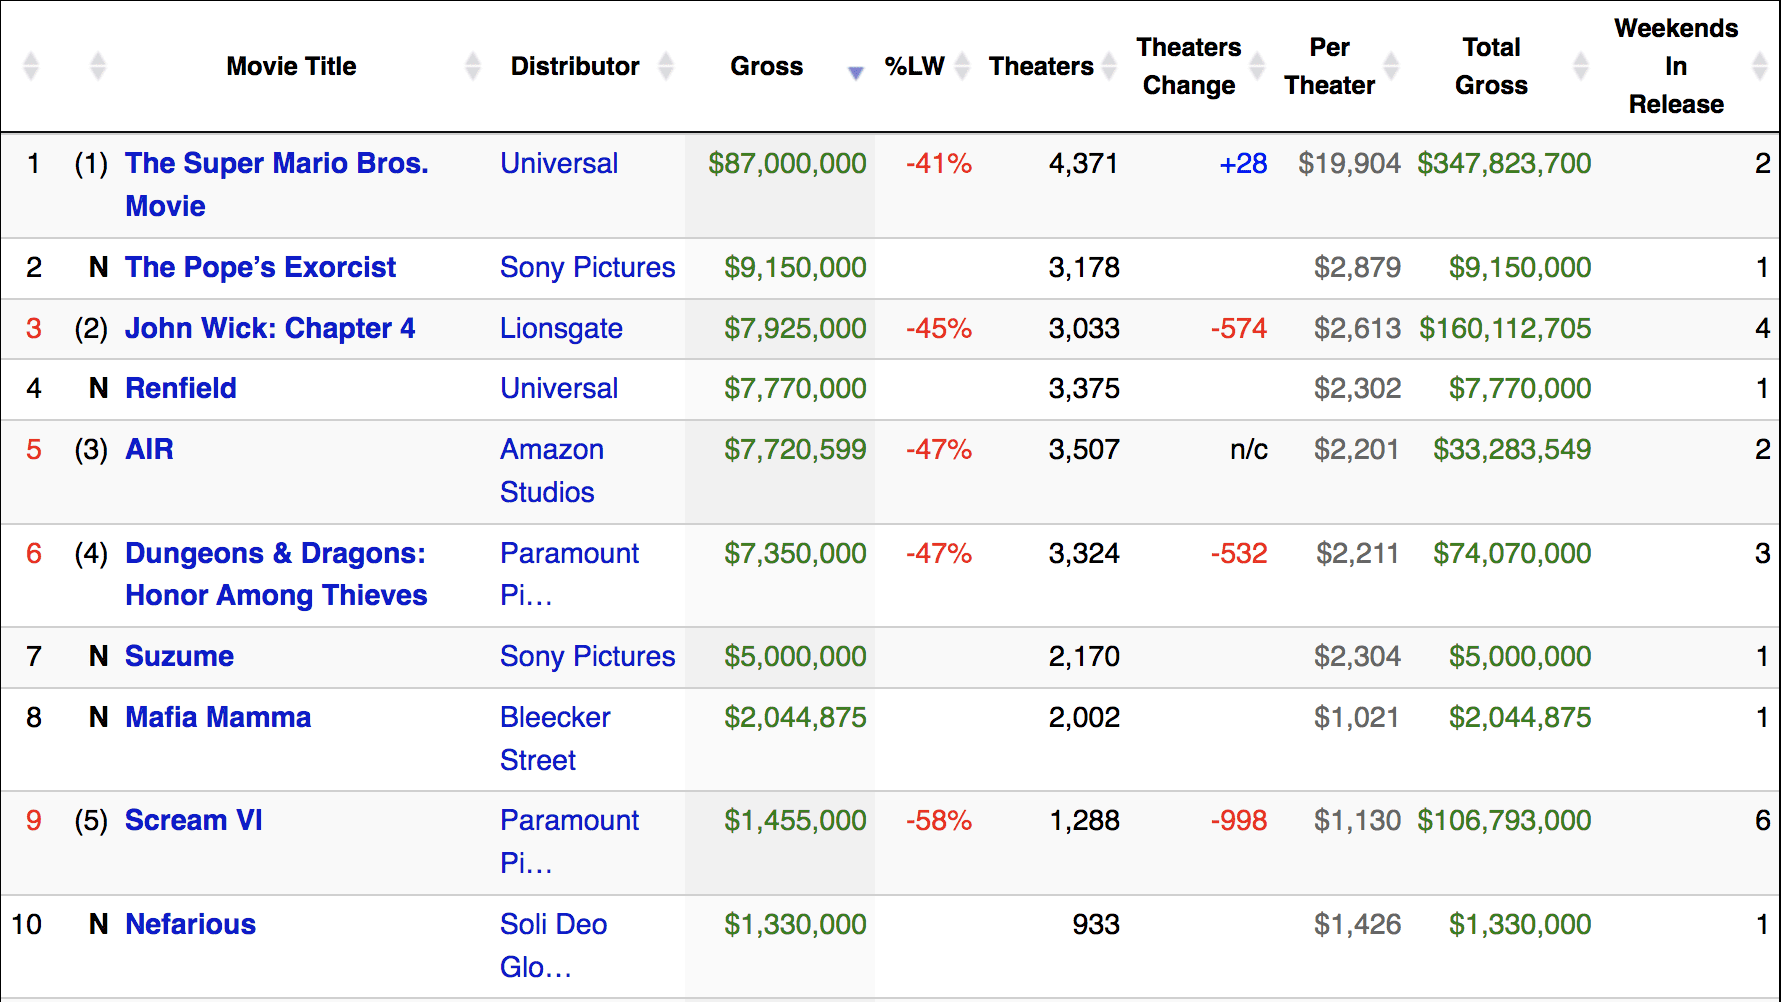Screen dimensions: 1782x1002
Task: Click the Theaters Change column sort arrows
Action: (x=1258, y=66)
